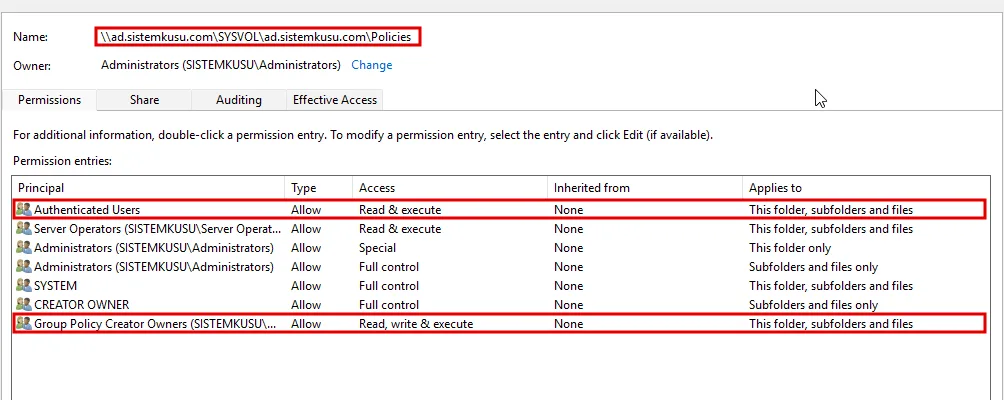This screenshot has width=1004, height=400.
Task: Select the SYSTEM permission entry
Action: (x=499, y=285)
